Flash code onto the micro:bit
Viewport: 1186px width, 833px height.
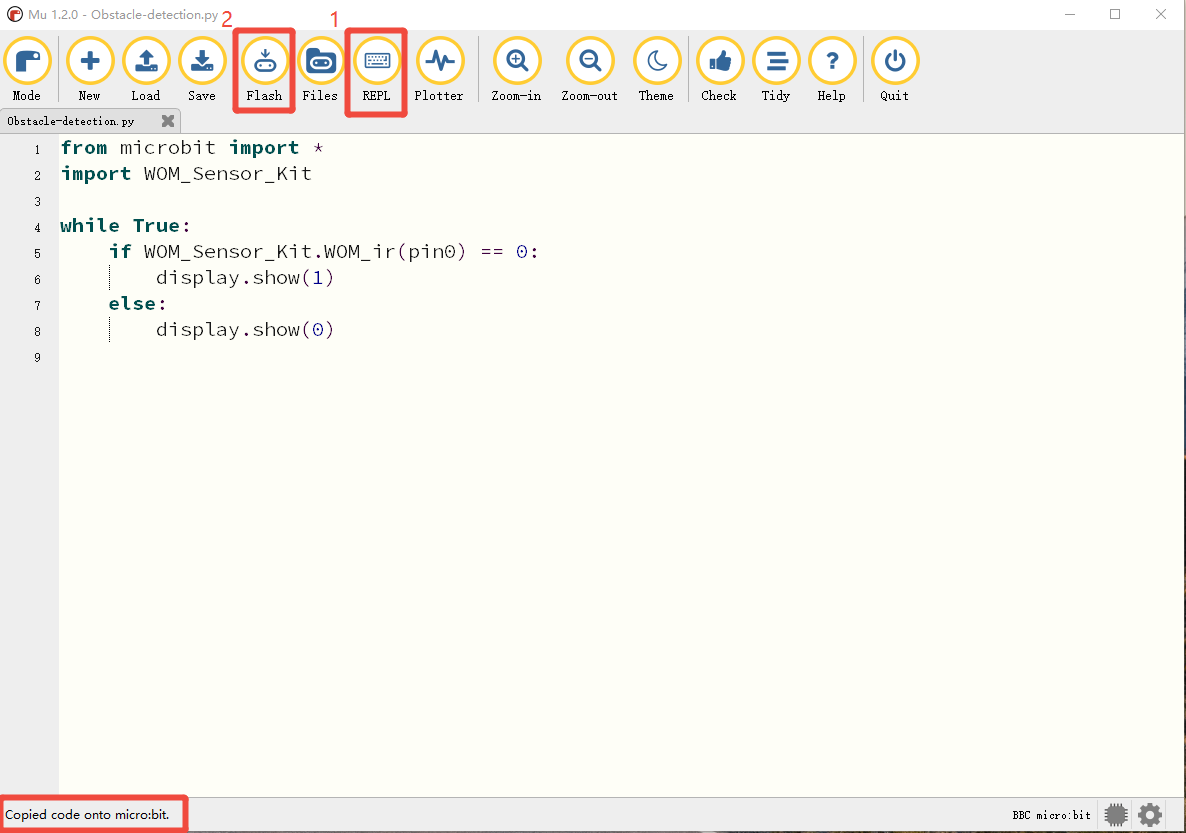pos(264,70)
